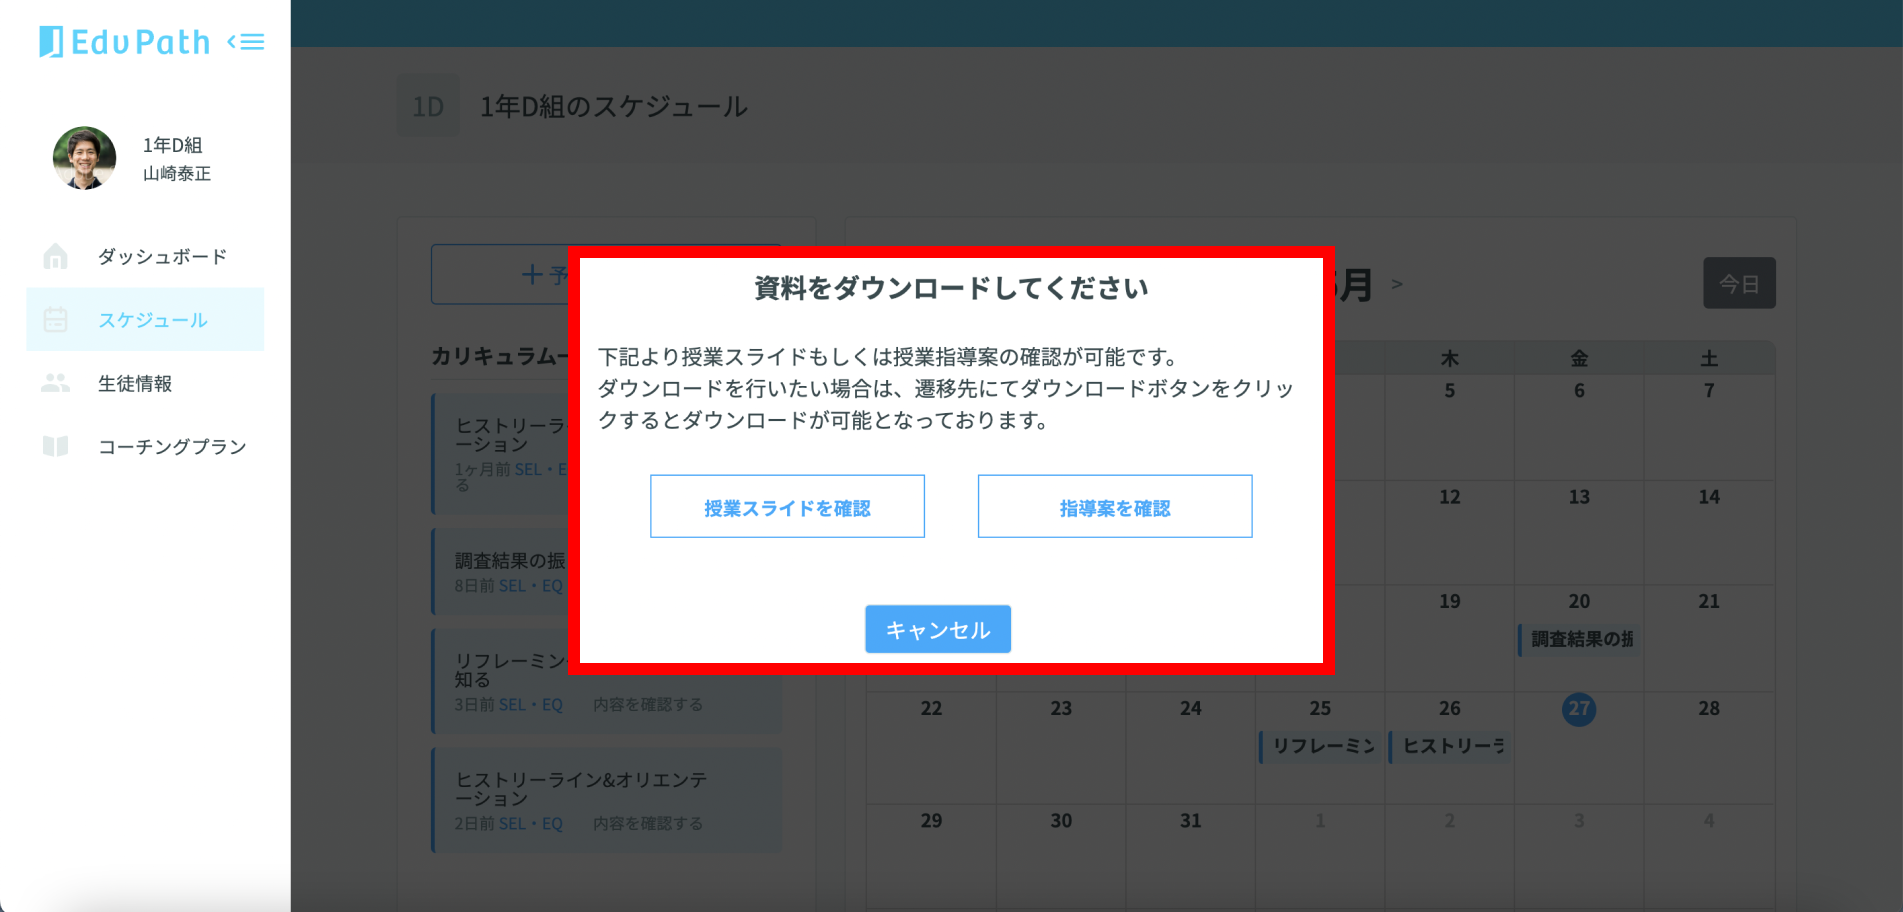
Task: Open the スケジュール sidebar menu entry
Action: point(152,320)
